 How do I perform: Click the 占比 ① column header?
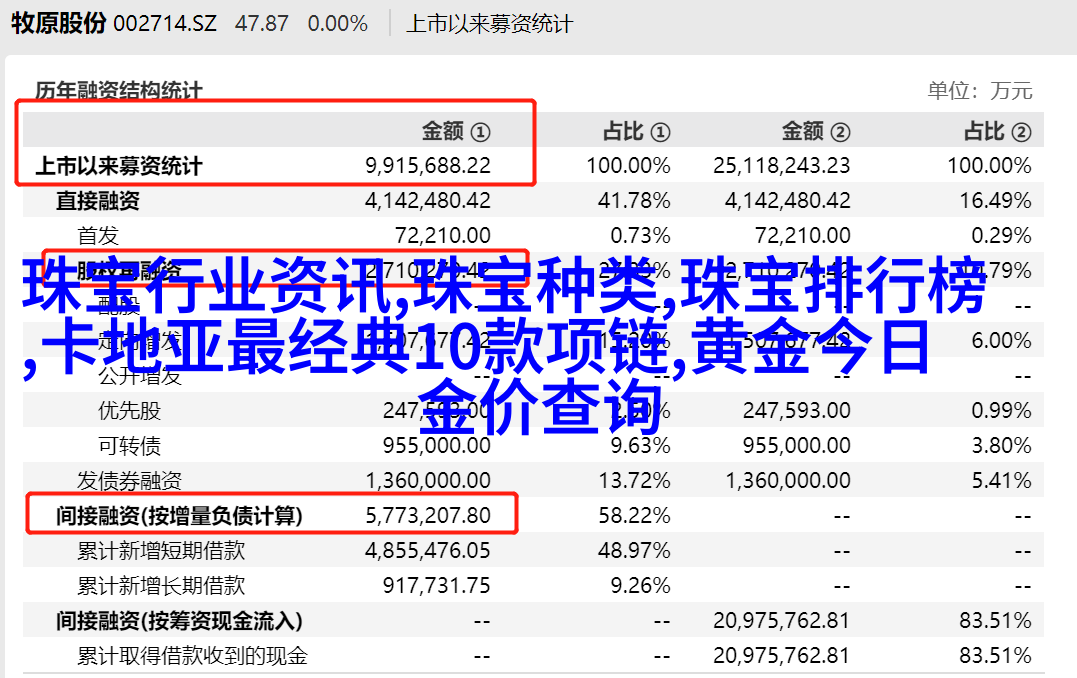pyautogui.click(x=637, y=131)
